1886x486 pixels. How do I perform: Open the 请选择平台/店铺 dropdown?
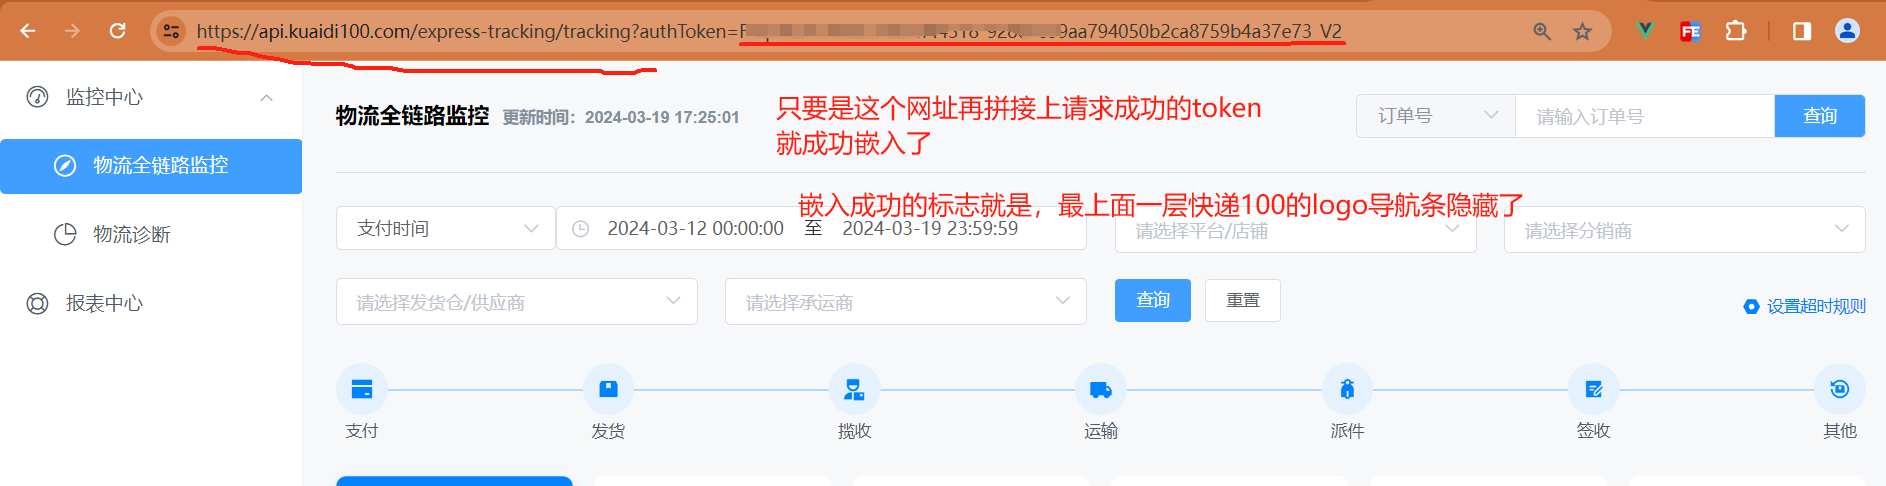tap(1296, 230)
